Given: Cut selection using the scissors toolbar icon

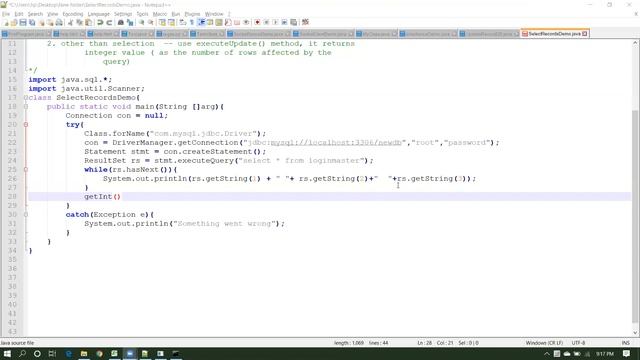Looking at the screenshot, I should coord(70,22).
